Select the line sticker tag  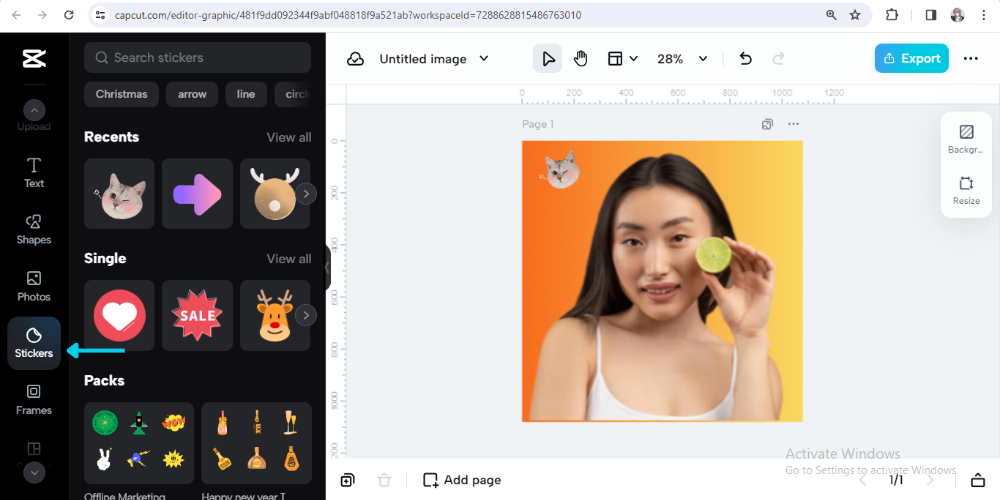click(x=246, y=94)
